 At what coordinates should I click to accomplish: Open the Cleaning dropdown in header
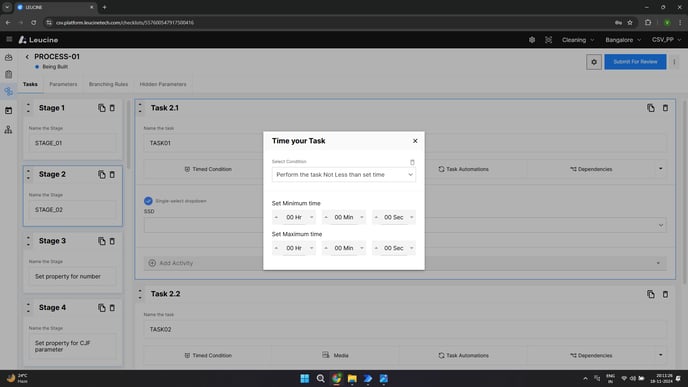578,40
